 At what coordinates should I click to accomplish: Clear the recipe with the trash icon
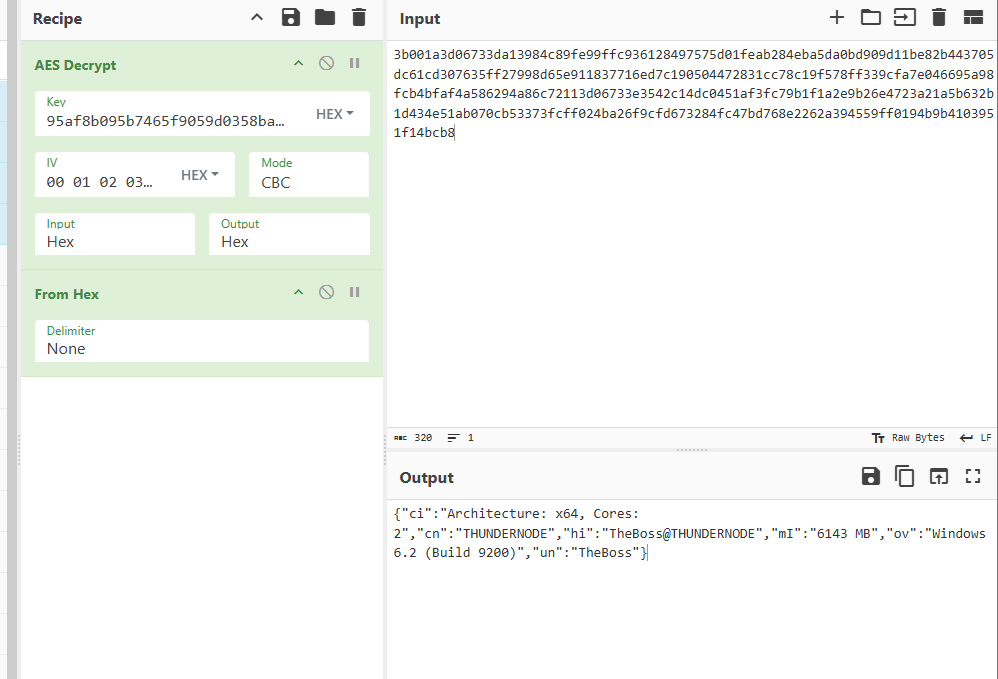point(358,17)
